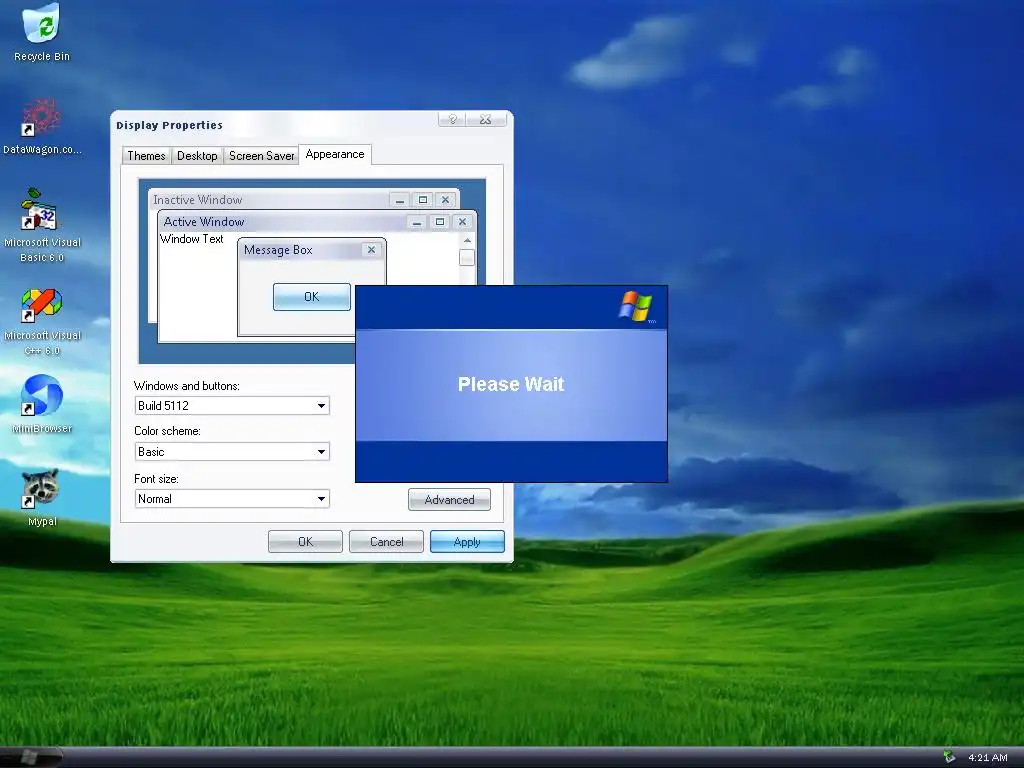Click the Active Window title bar text
The image size is (1024, 768).
204,222
